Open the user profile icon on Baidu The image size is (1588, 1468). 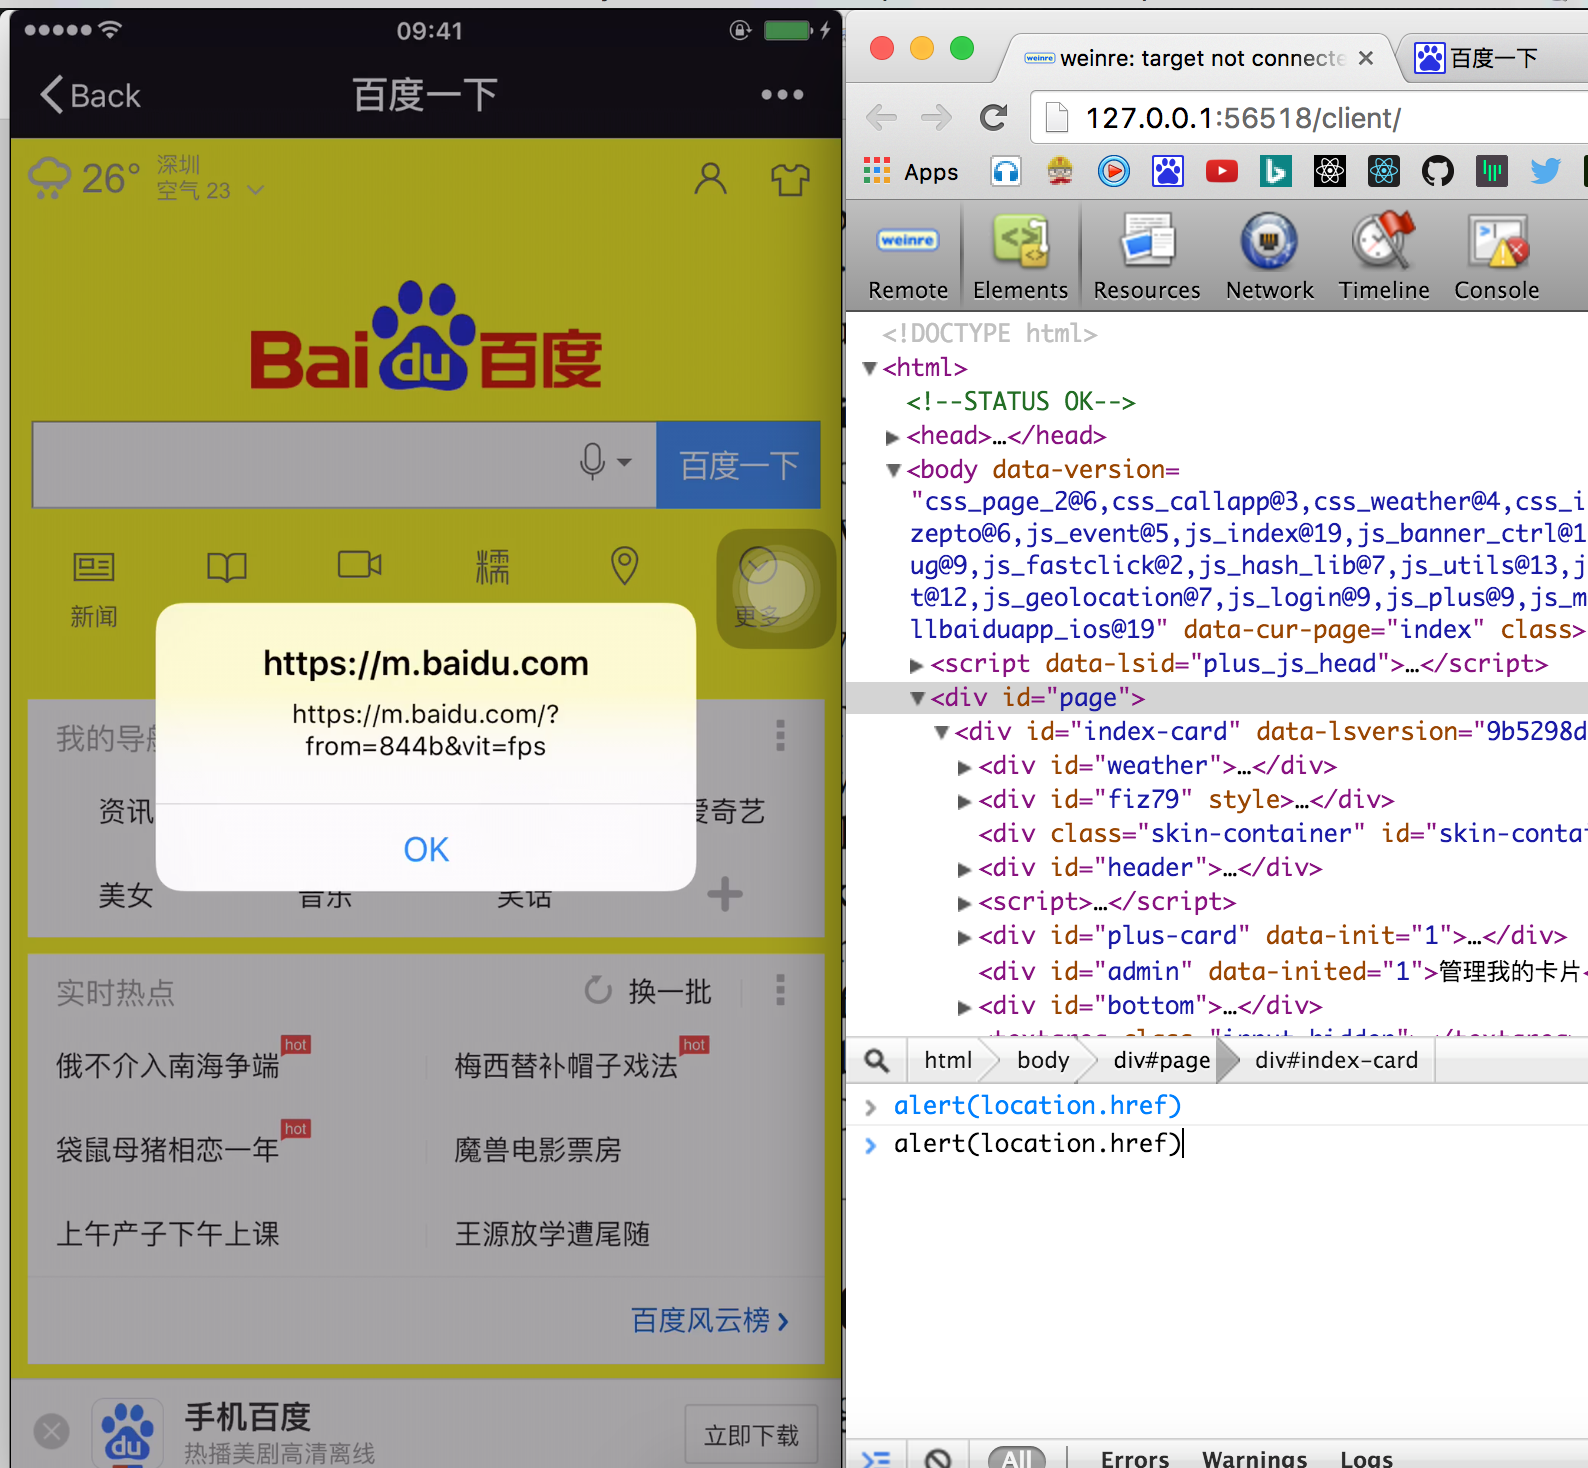tap(710, 179)
